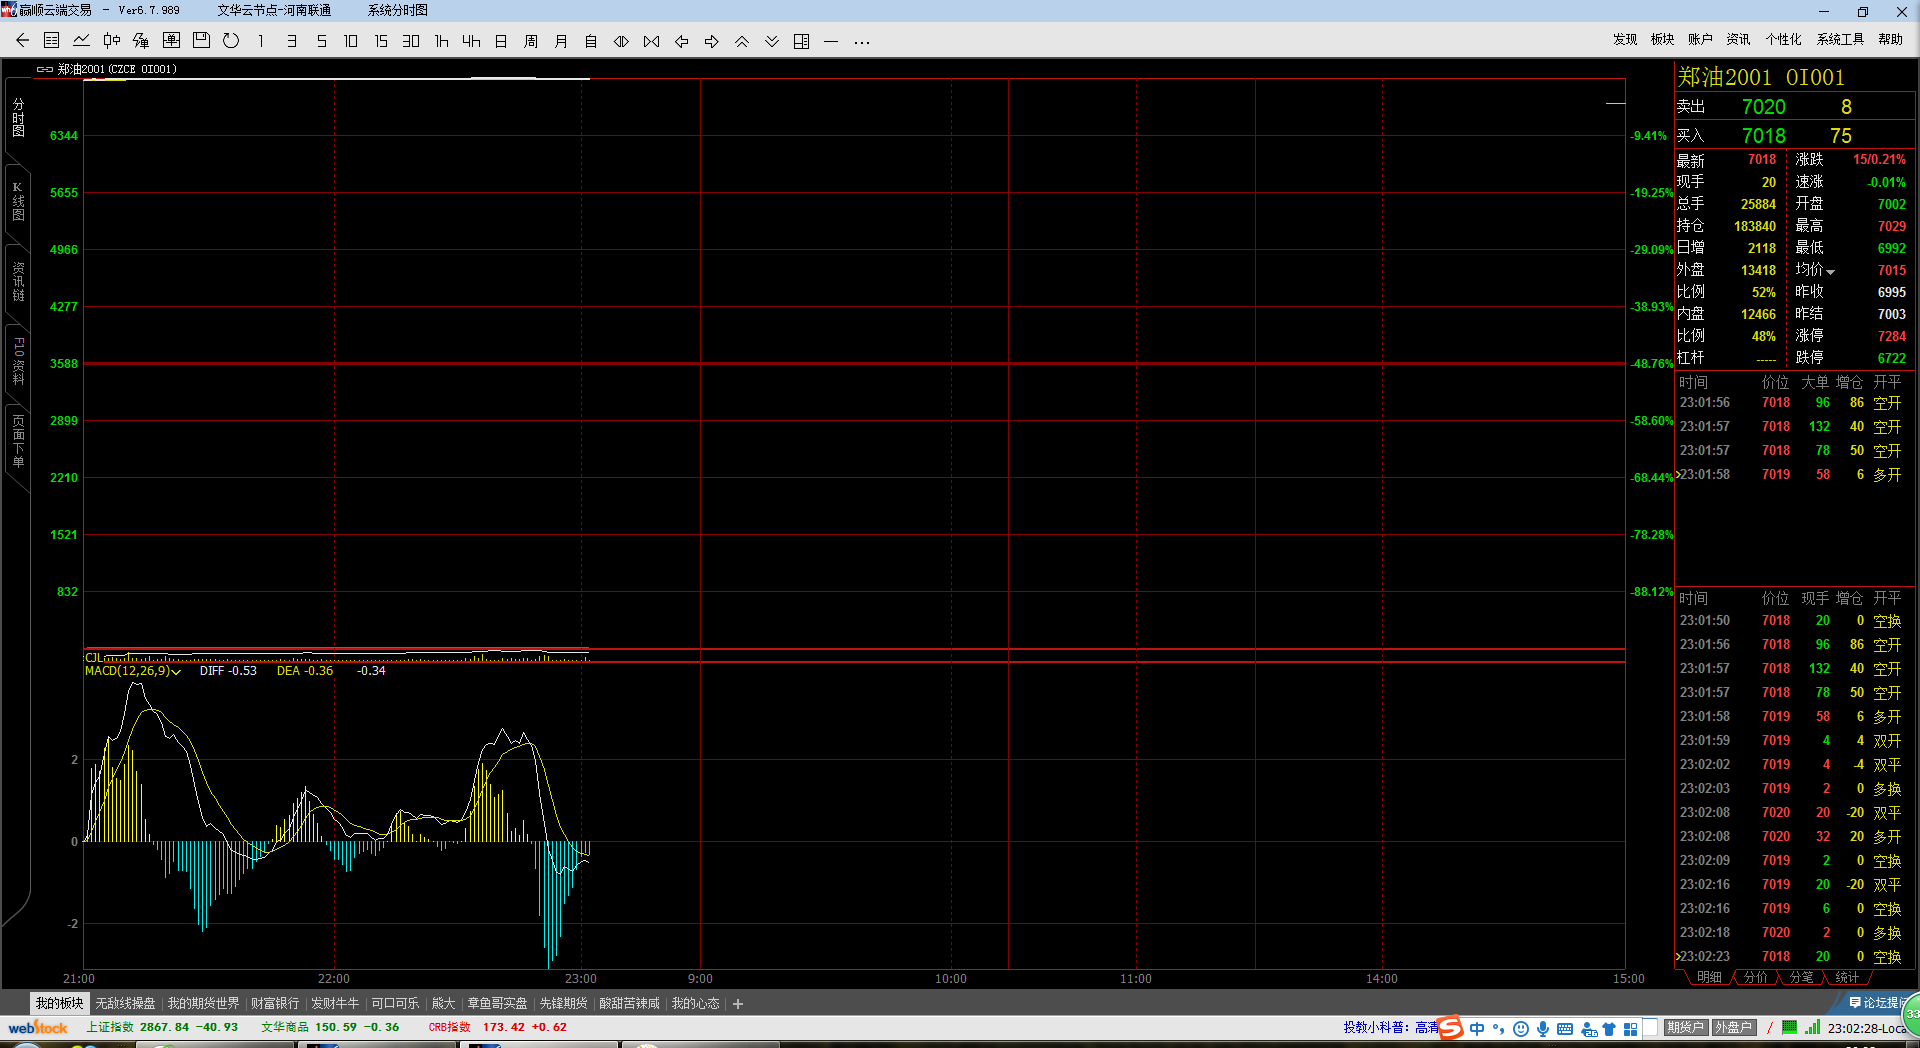
Task: Open the 均价 dropdown arrow
Action: pyautogui.click(x=1831, y=272)
